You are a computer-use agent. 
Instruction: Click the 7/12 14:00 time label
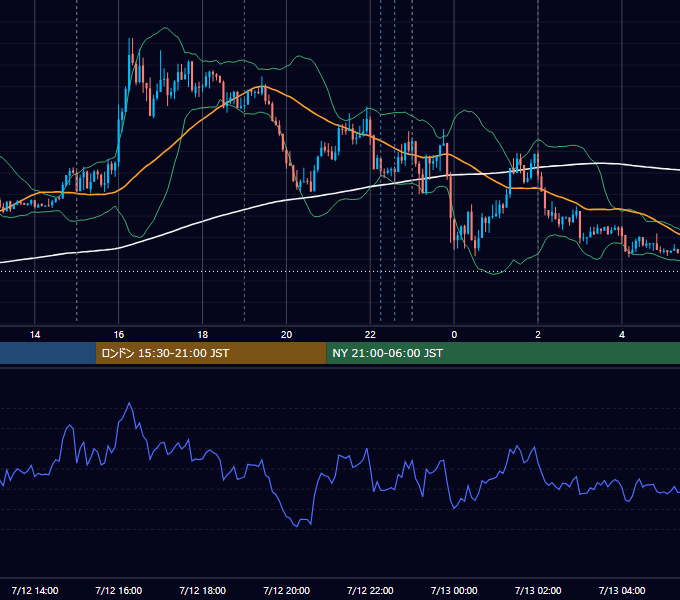(35, 590)
